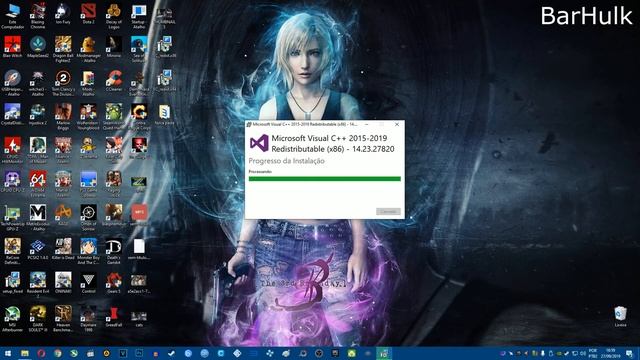
Task: Minimize the Visual C++ Redistributable window
Action: [x=367, y=124]
